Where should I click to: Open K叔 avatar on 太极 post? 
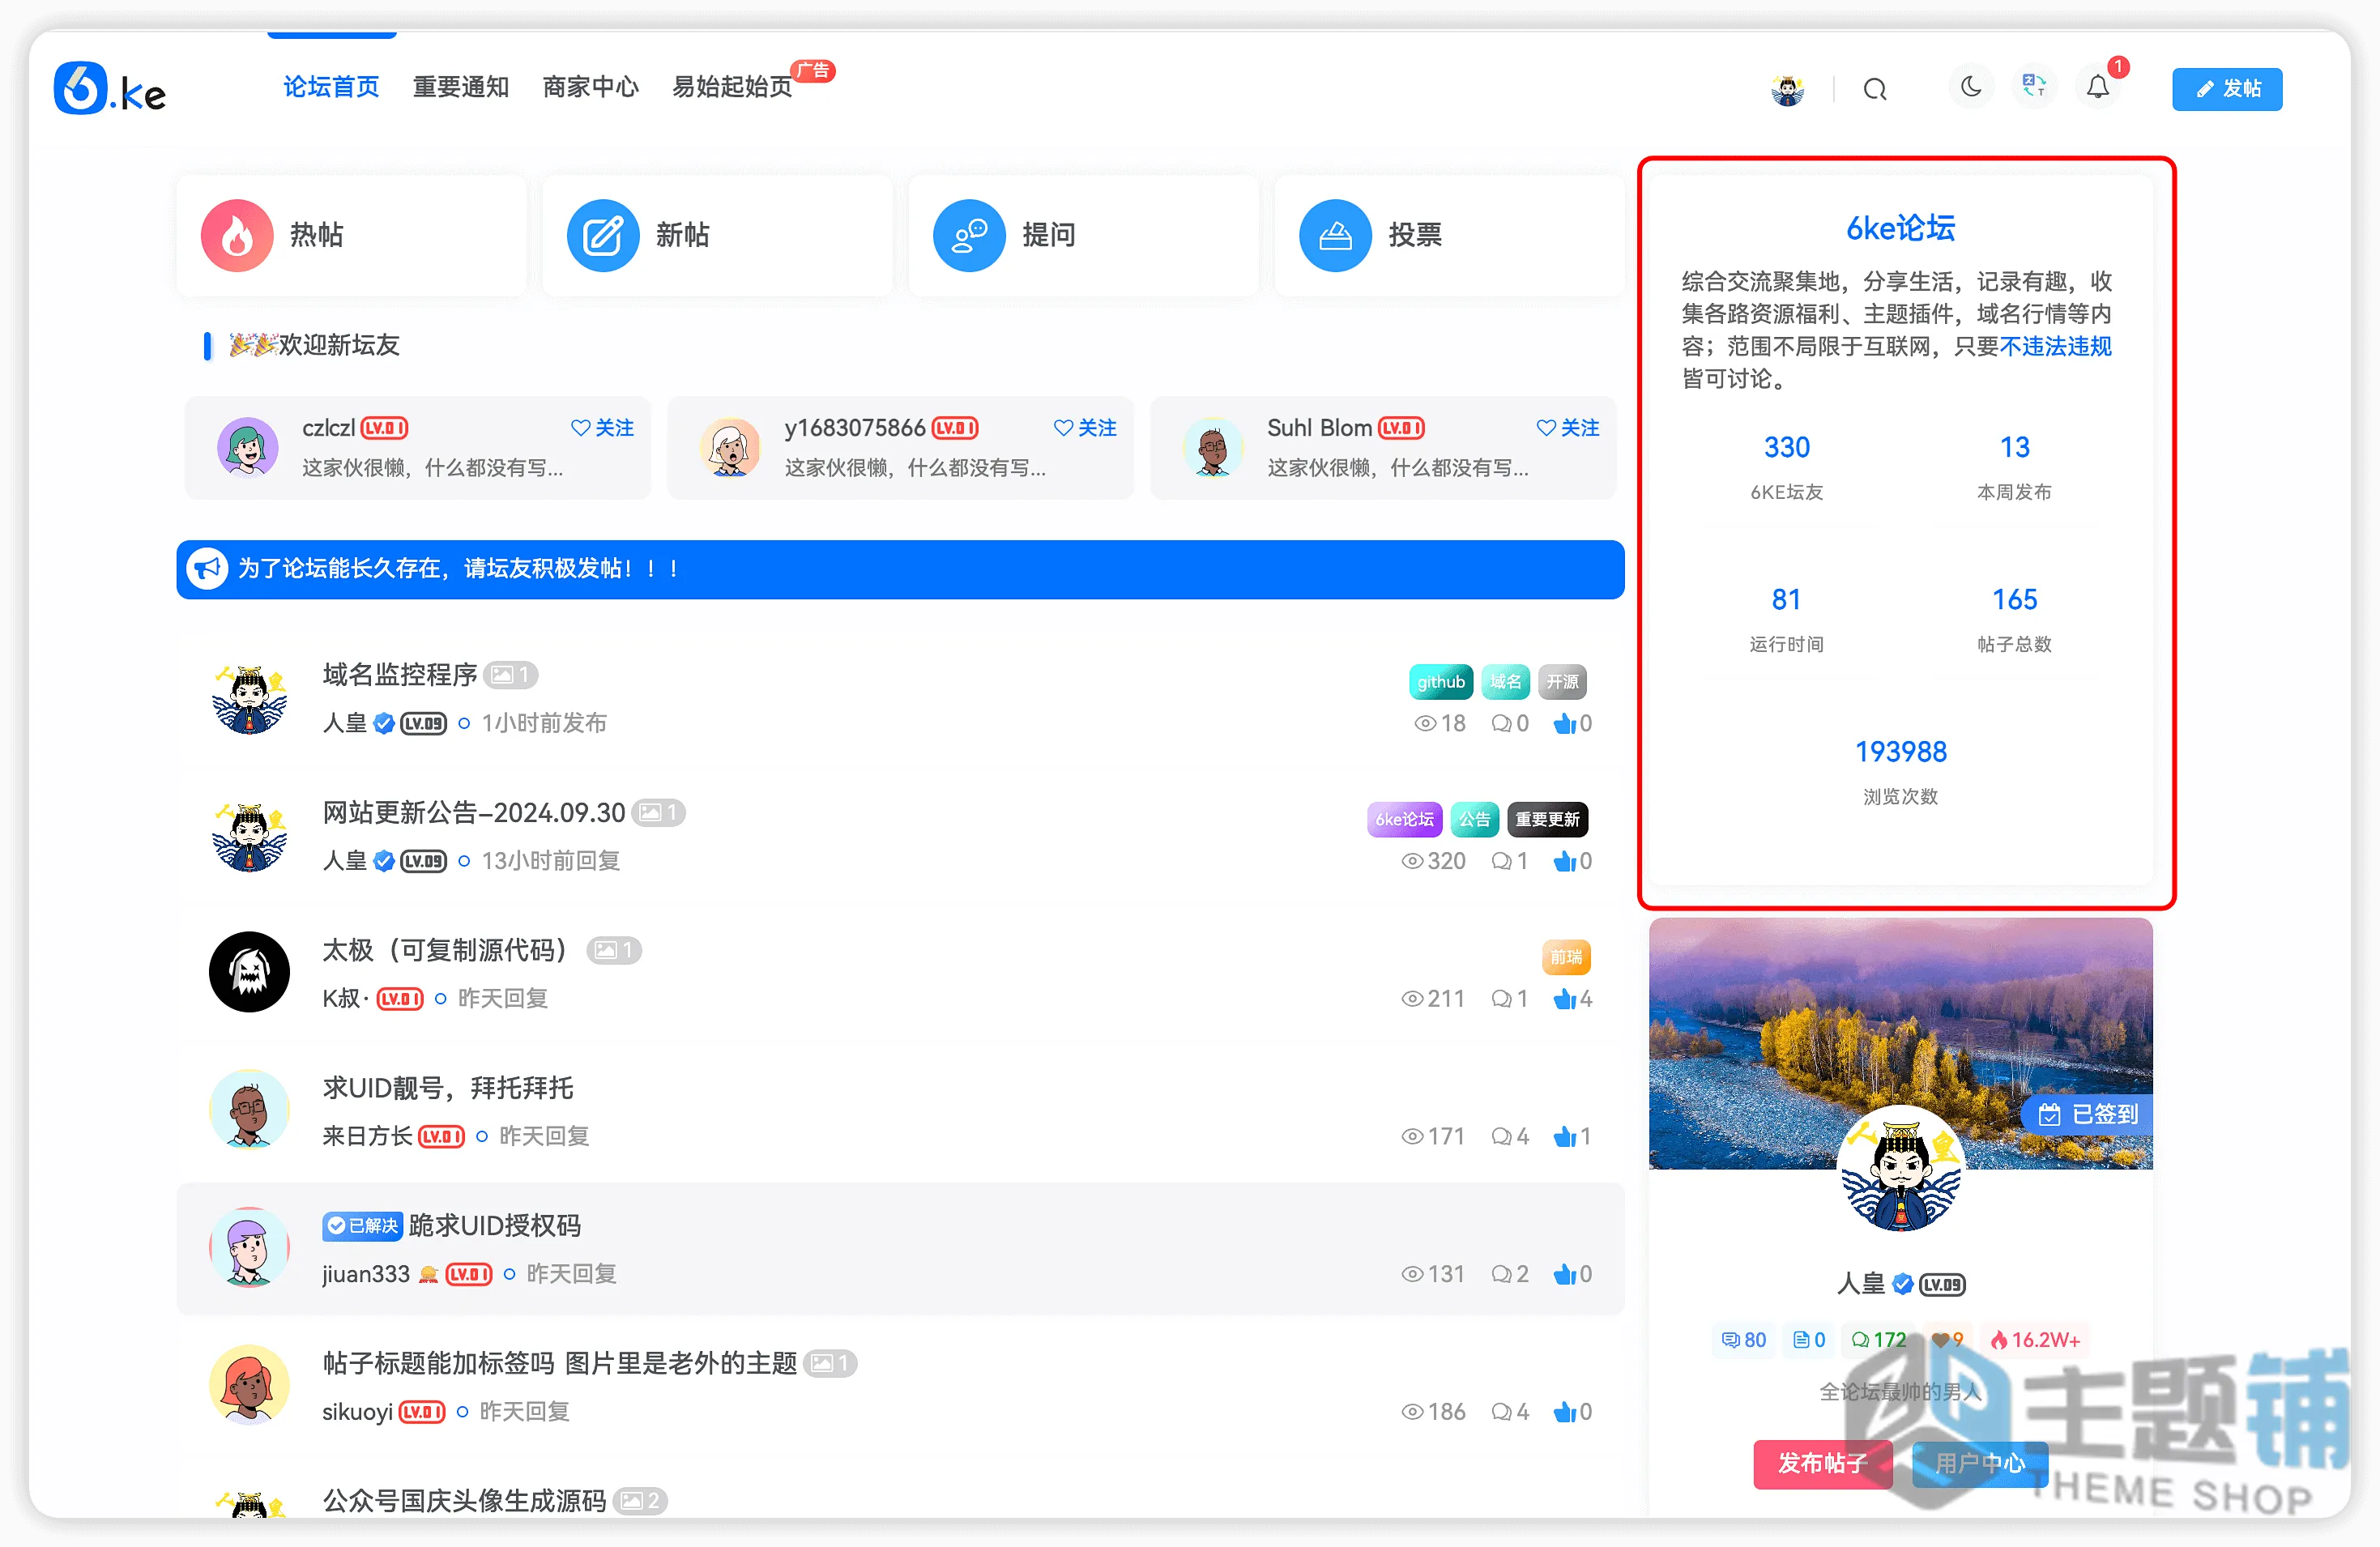(x=249, y=972)
